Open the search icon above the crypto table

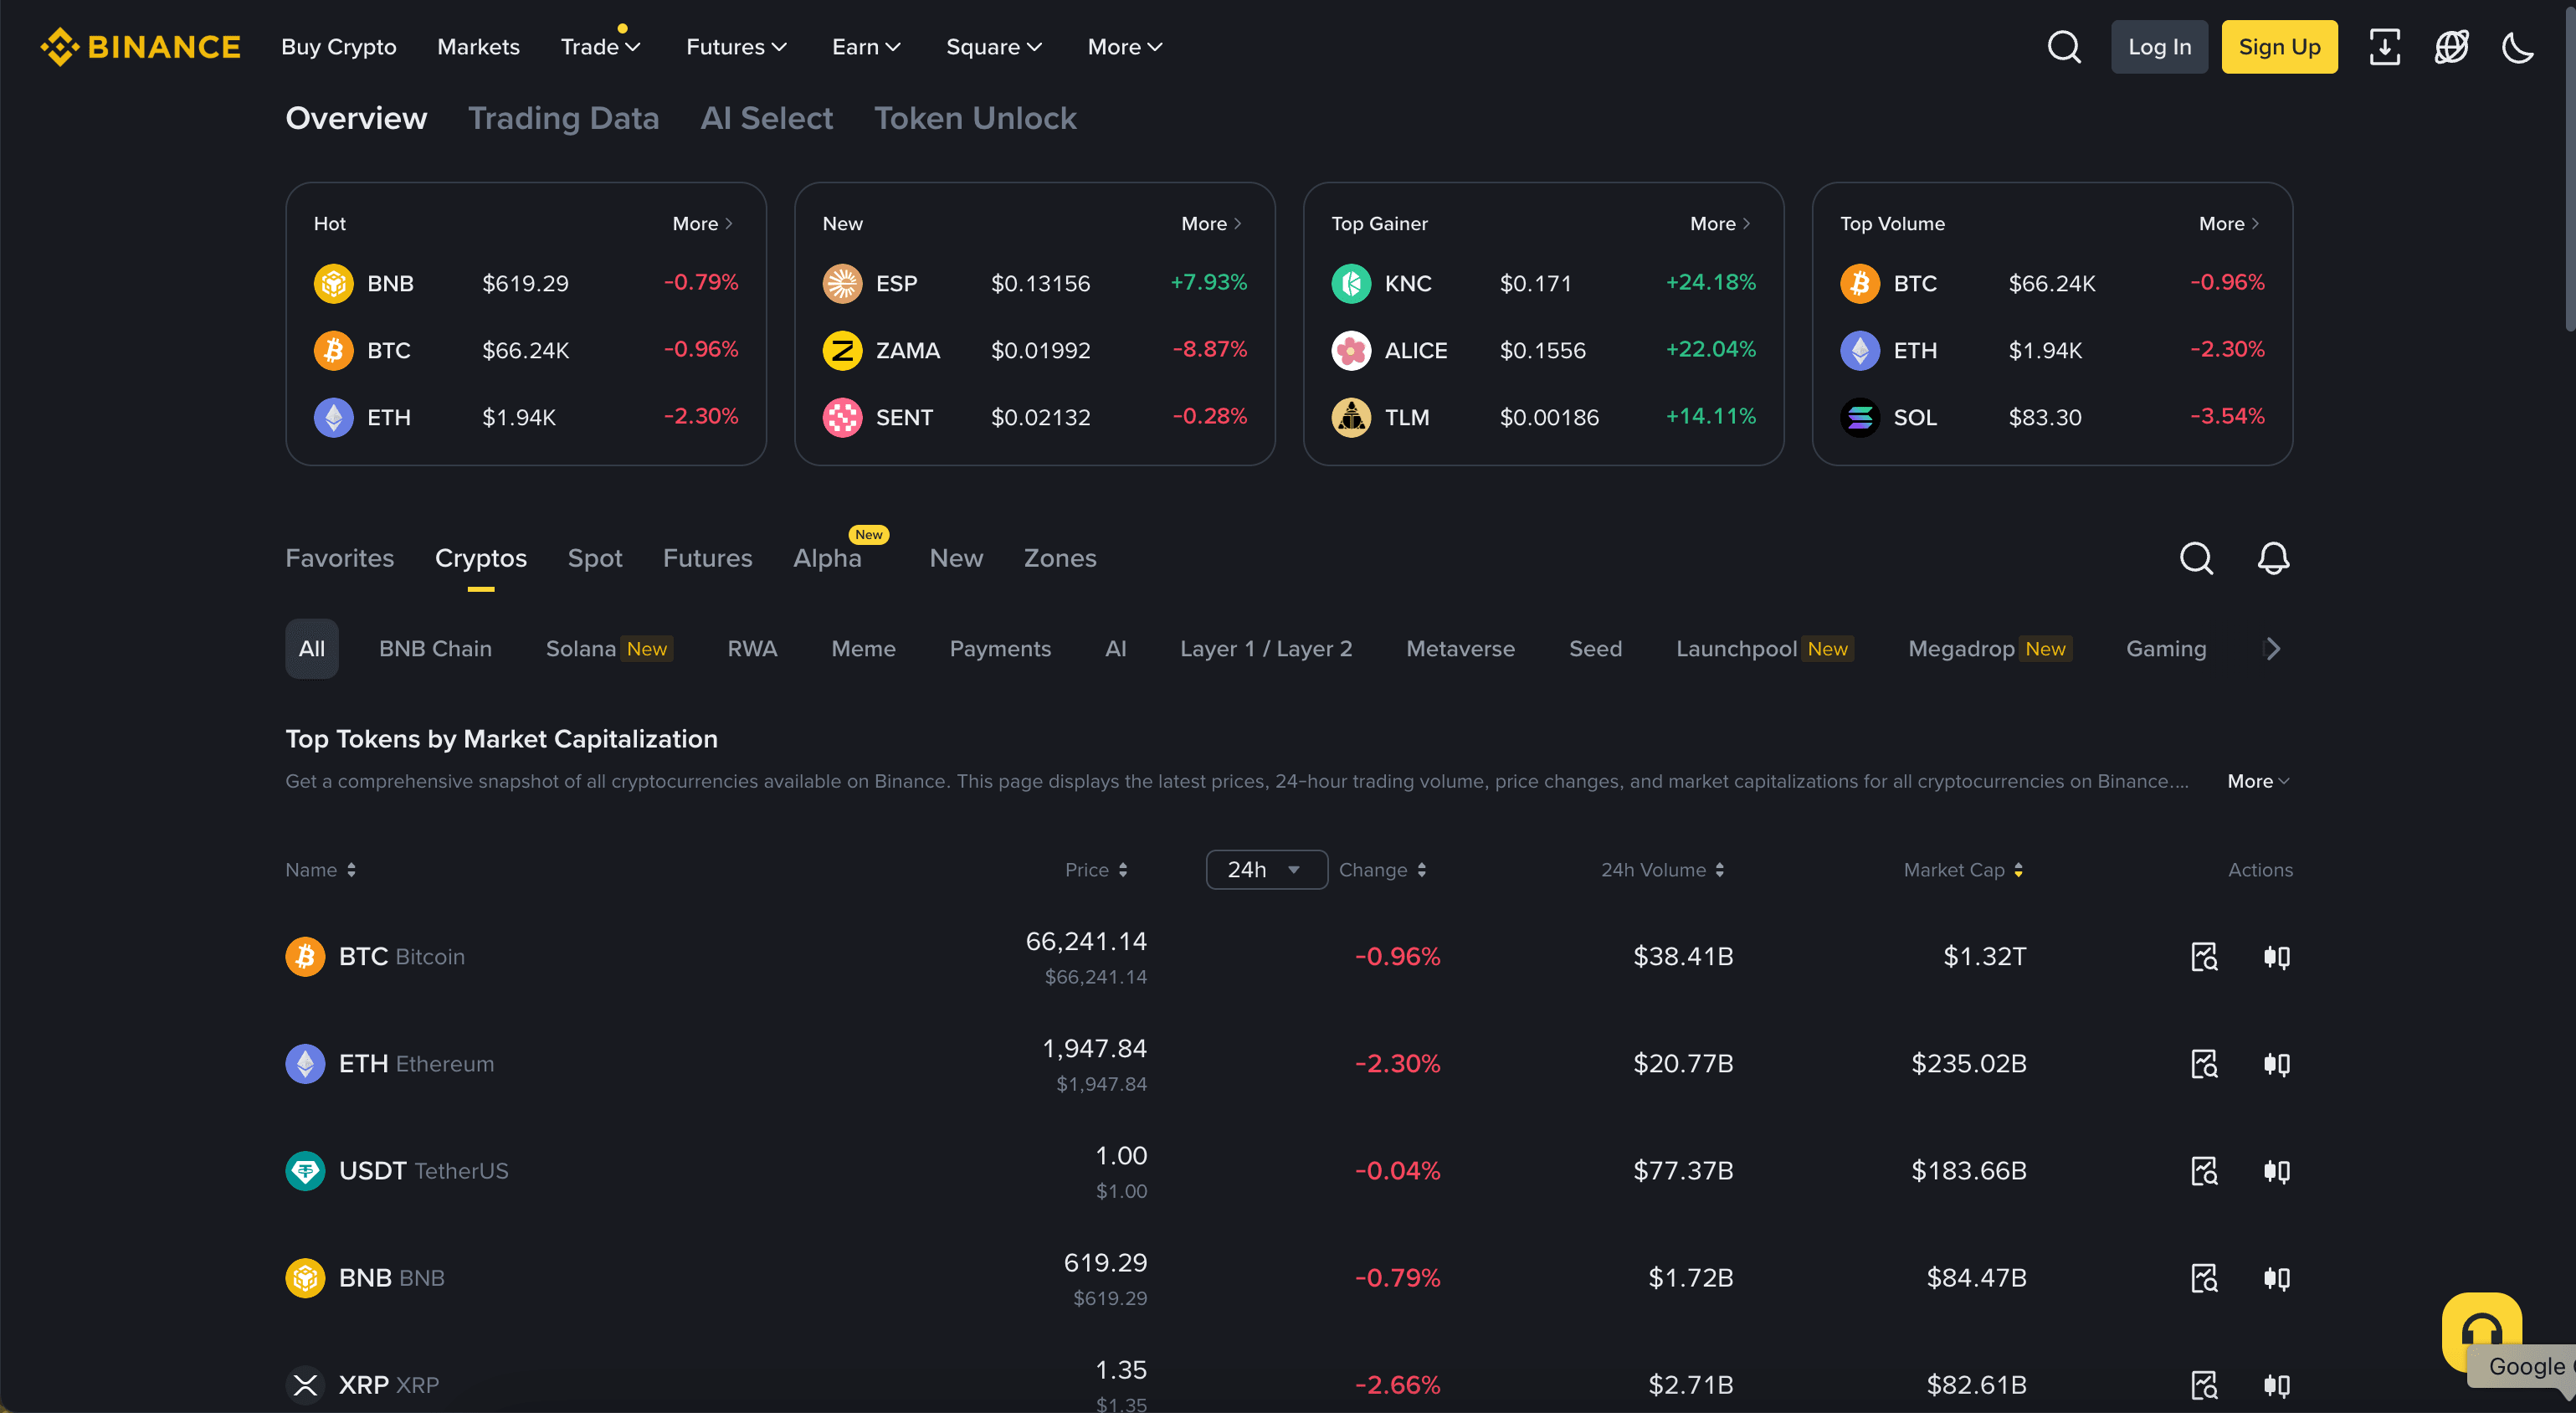tap(2196, 559)
